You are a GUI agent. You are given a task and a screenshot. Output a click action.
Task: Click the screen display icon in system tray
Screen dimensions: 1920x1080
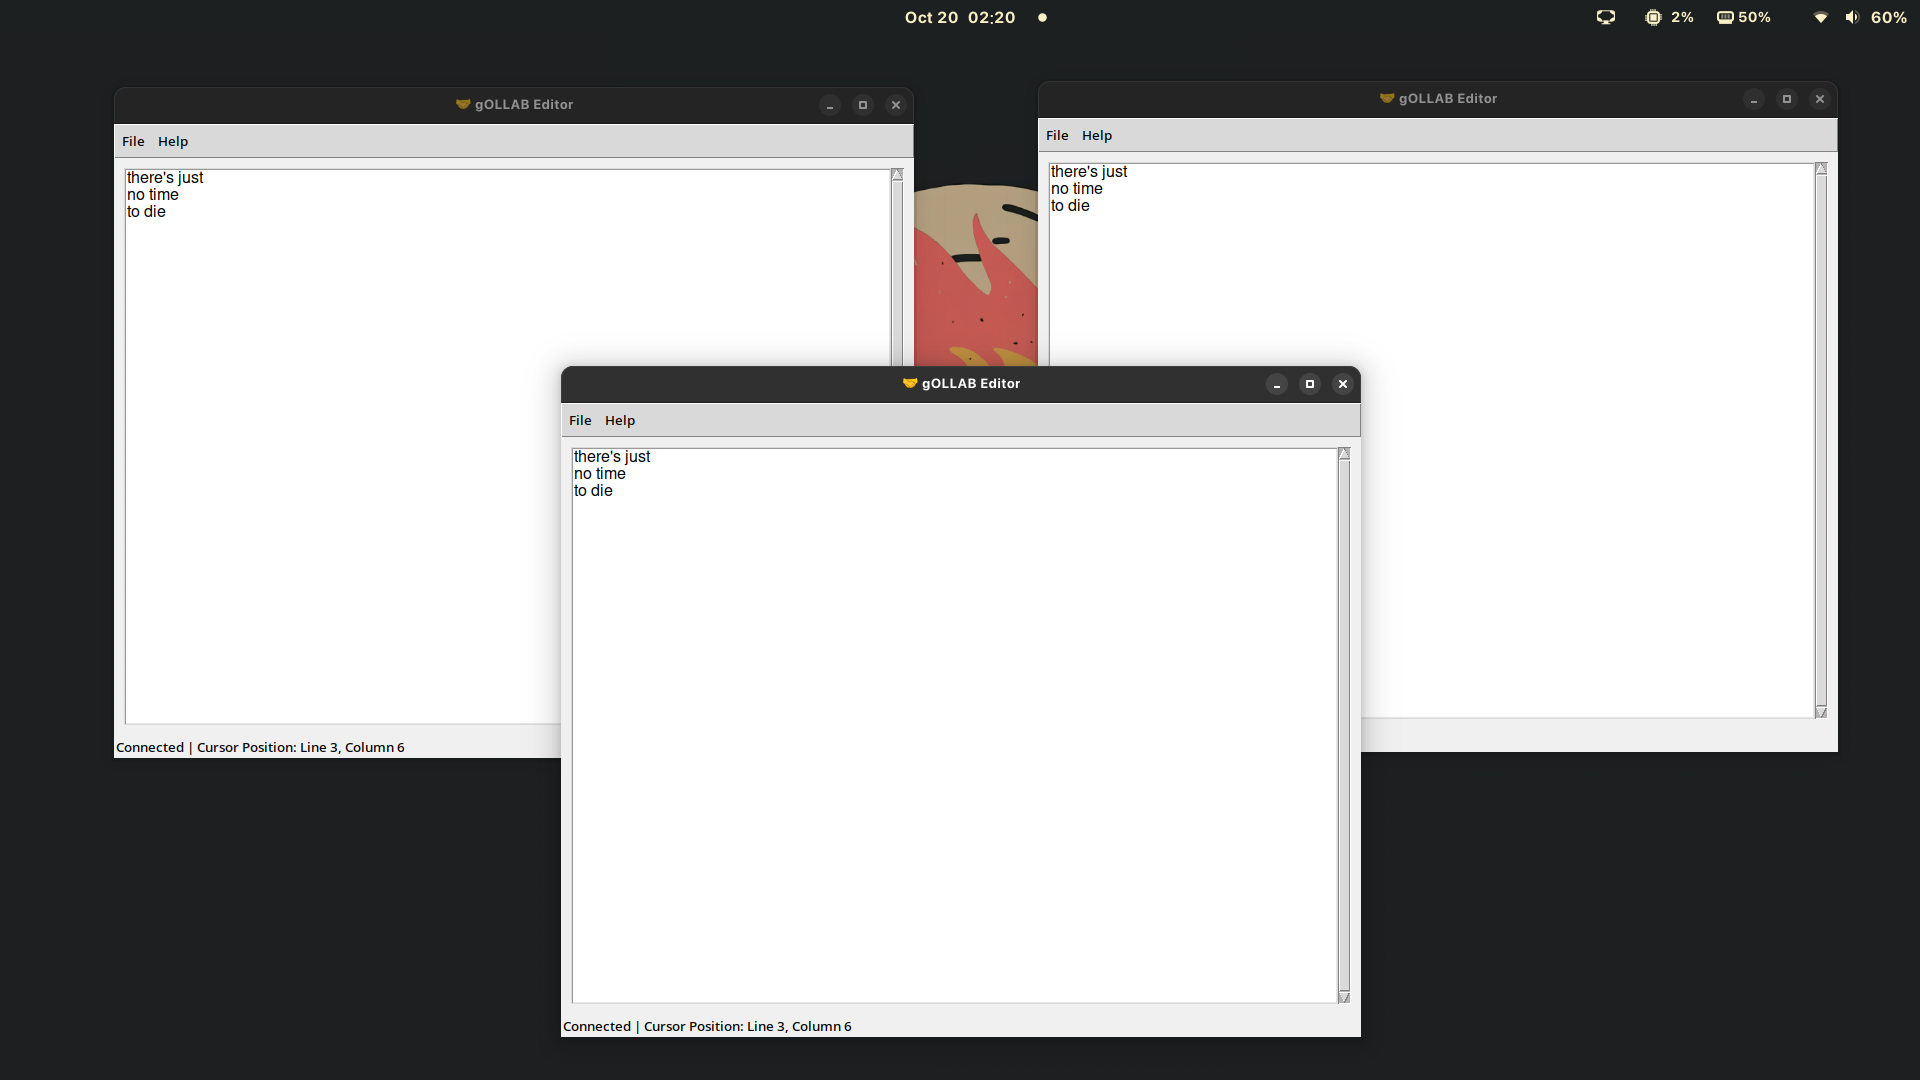(1606, 17)
